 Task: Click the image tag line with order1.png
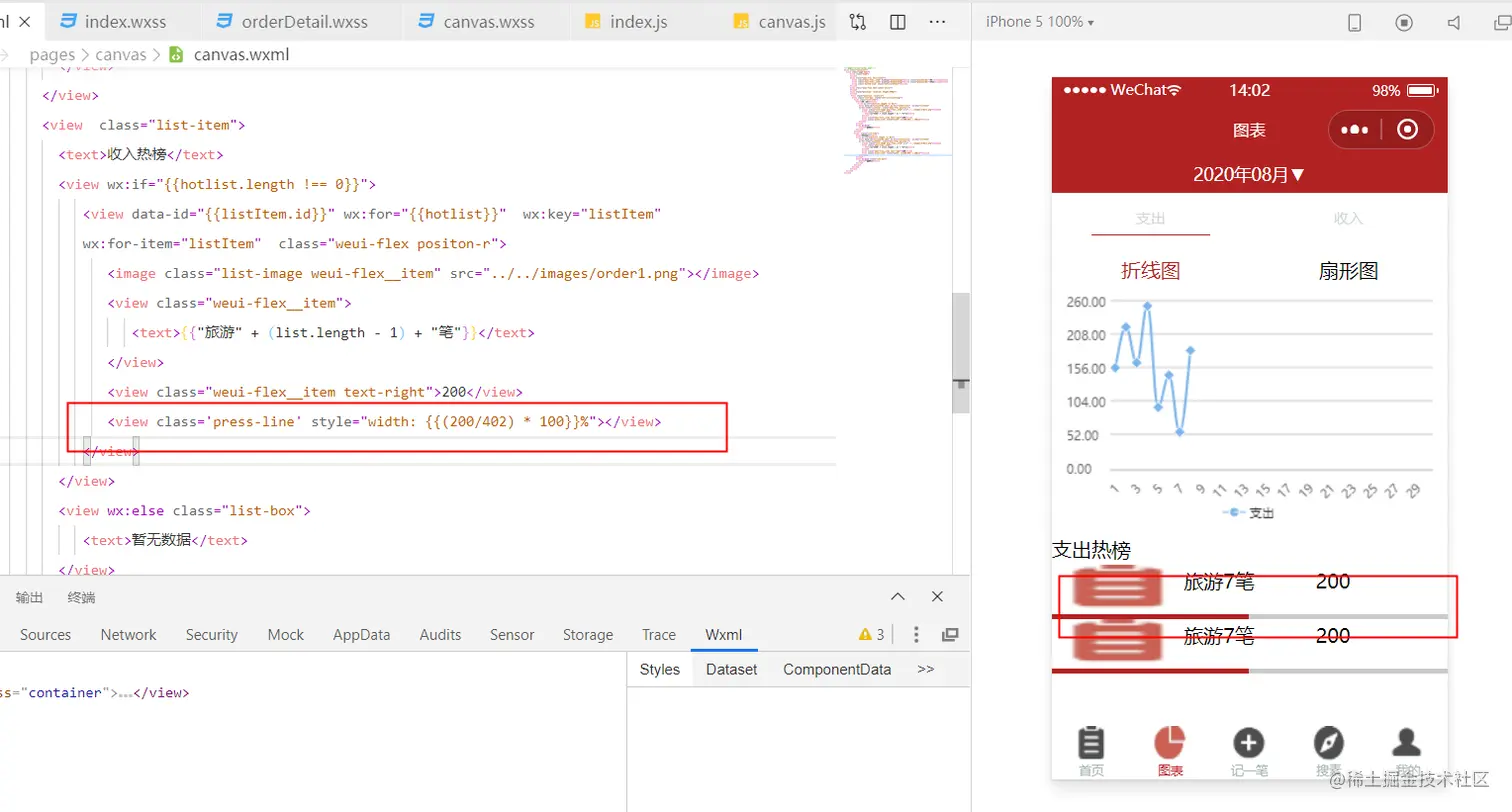pyautogui.click(x=433, y=274)
